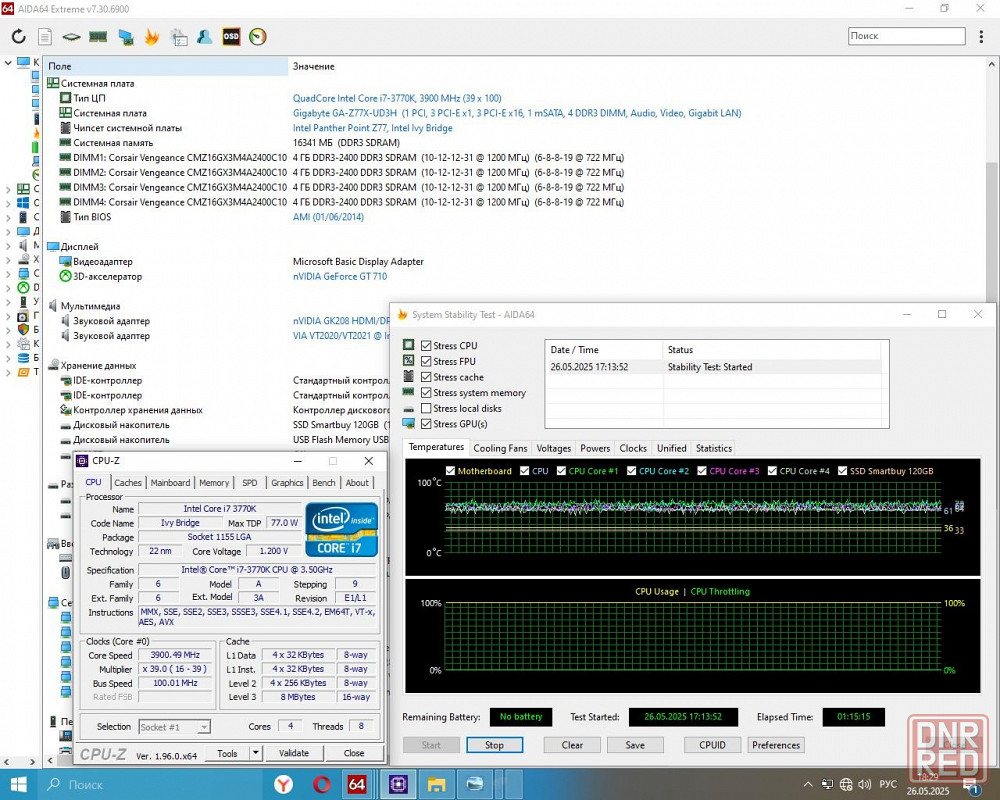Viewport: 1000px width, 800px height.
Task: Open the Tools dropdown arrow in CPU-Z
Action: 255,753
